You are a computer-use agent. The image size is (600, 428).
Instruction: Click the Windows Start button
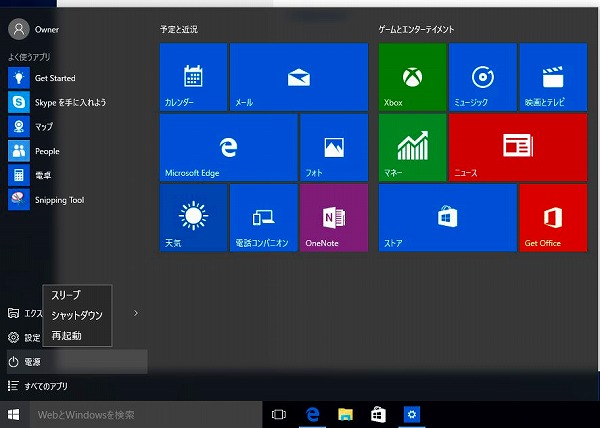pyautogui.click(x=14, y=415)
